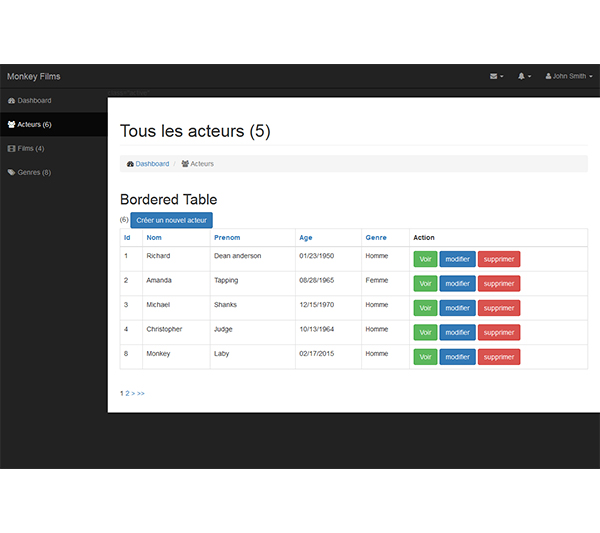Open Genres (8) in the sidebar
The width and height of the screenshot is (600, 533).
tap(33, 172)
